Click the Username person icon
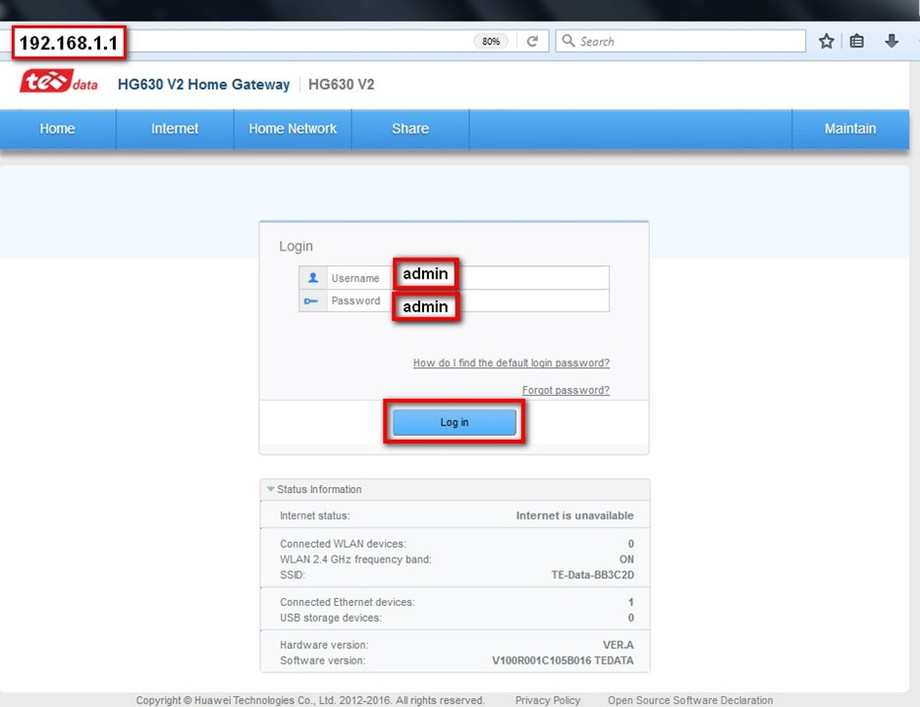The height and width of the screenshot is (707, 920). pos(313,278)
